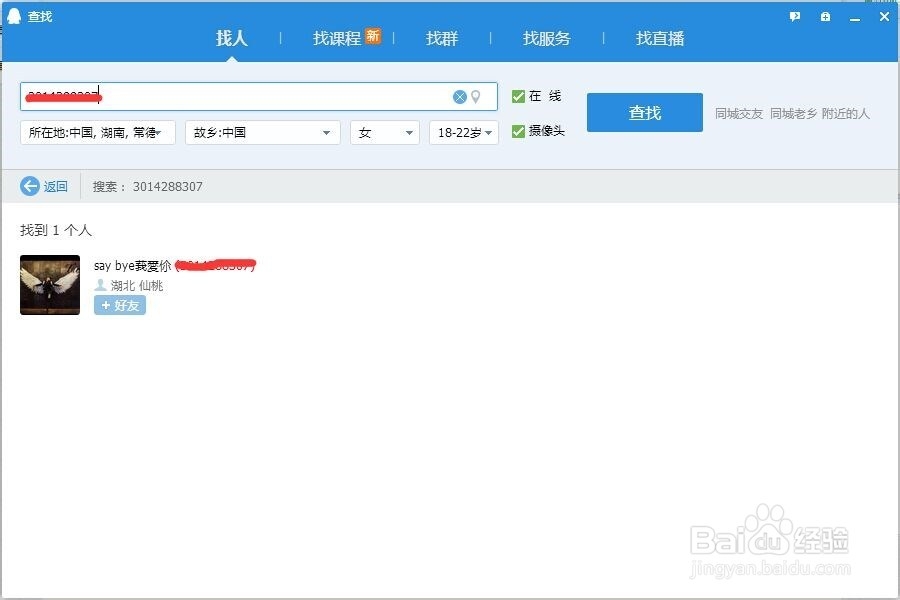Switch to the 找直播 tab
900x600 pixels.
coord(661,38)
